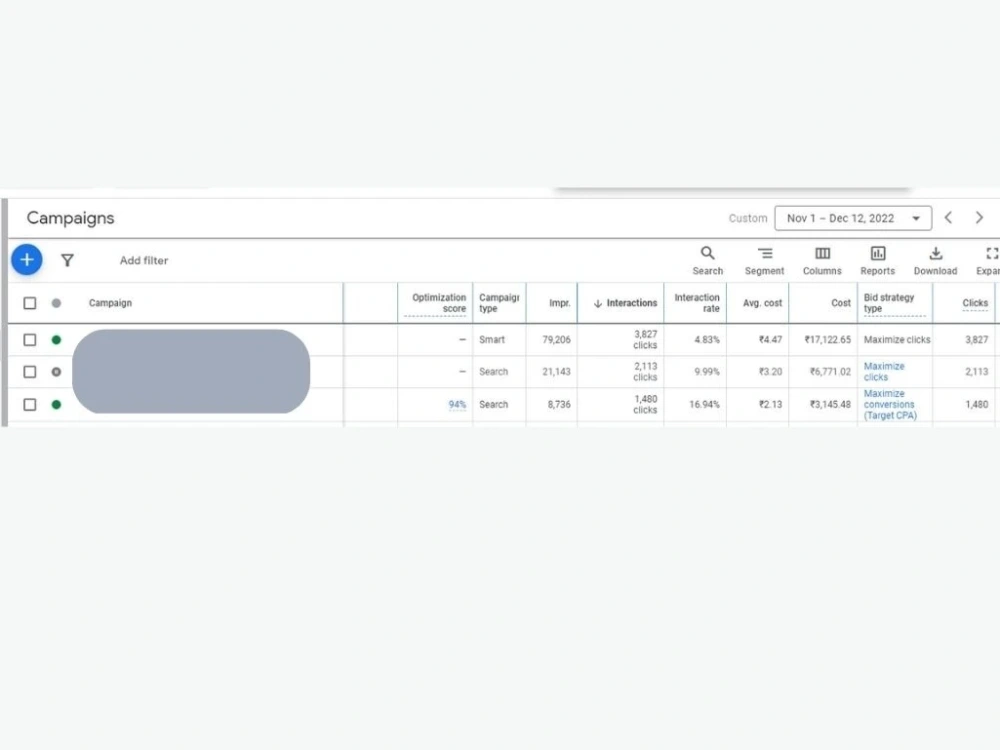1000x750 pixels.
Task: Click the ₹3.20 average cost cell
Action: pos(770,372)
